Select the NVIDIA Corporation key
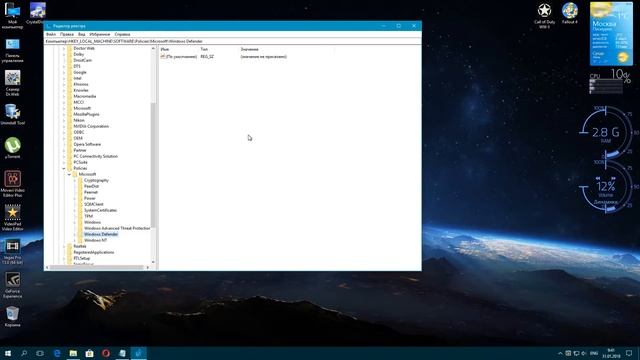This screenshot has height=360, width=640. click(x=91, y=126)
